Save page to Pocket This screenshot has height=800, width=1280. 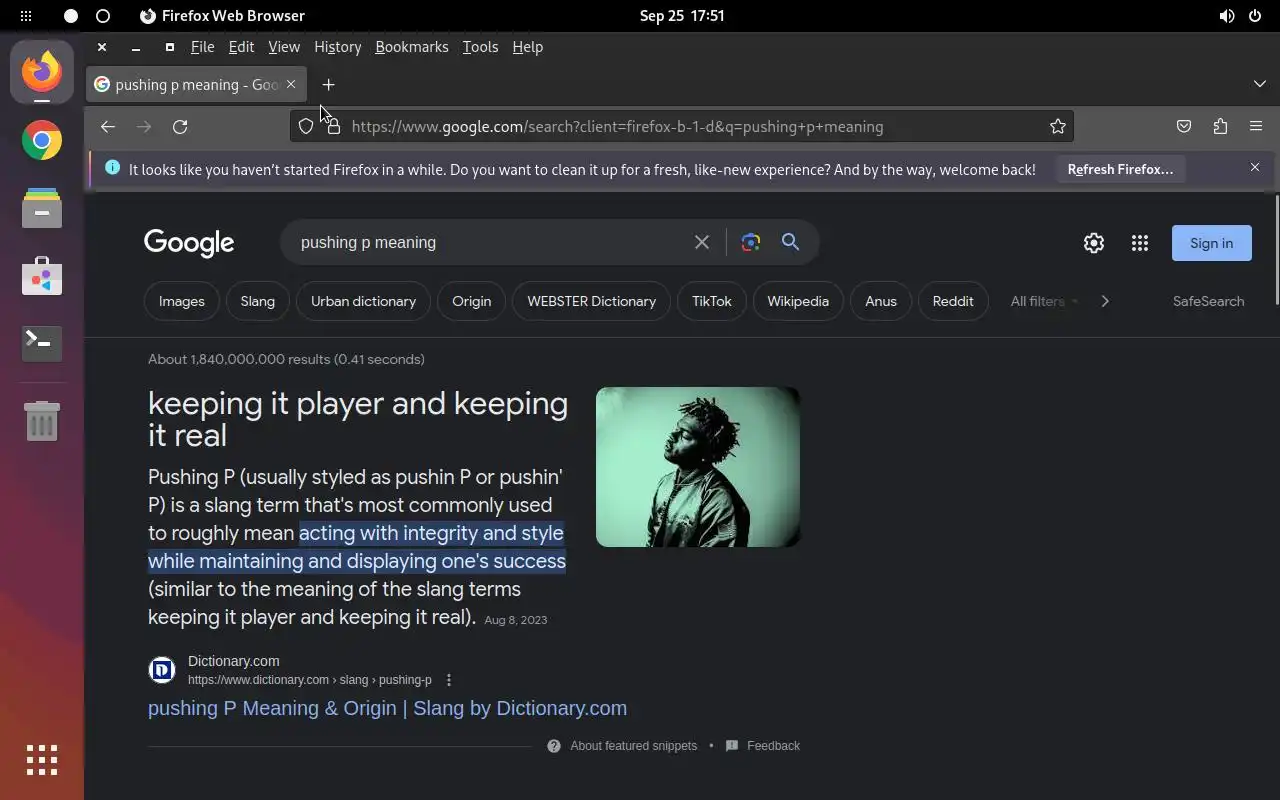pyautogui.click(x=1184, y=127)
